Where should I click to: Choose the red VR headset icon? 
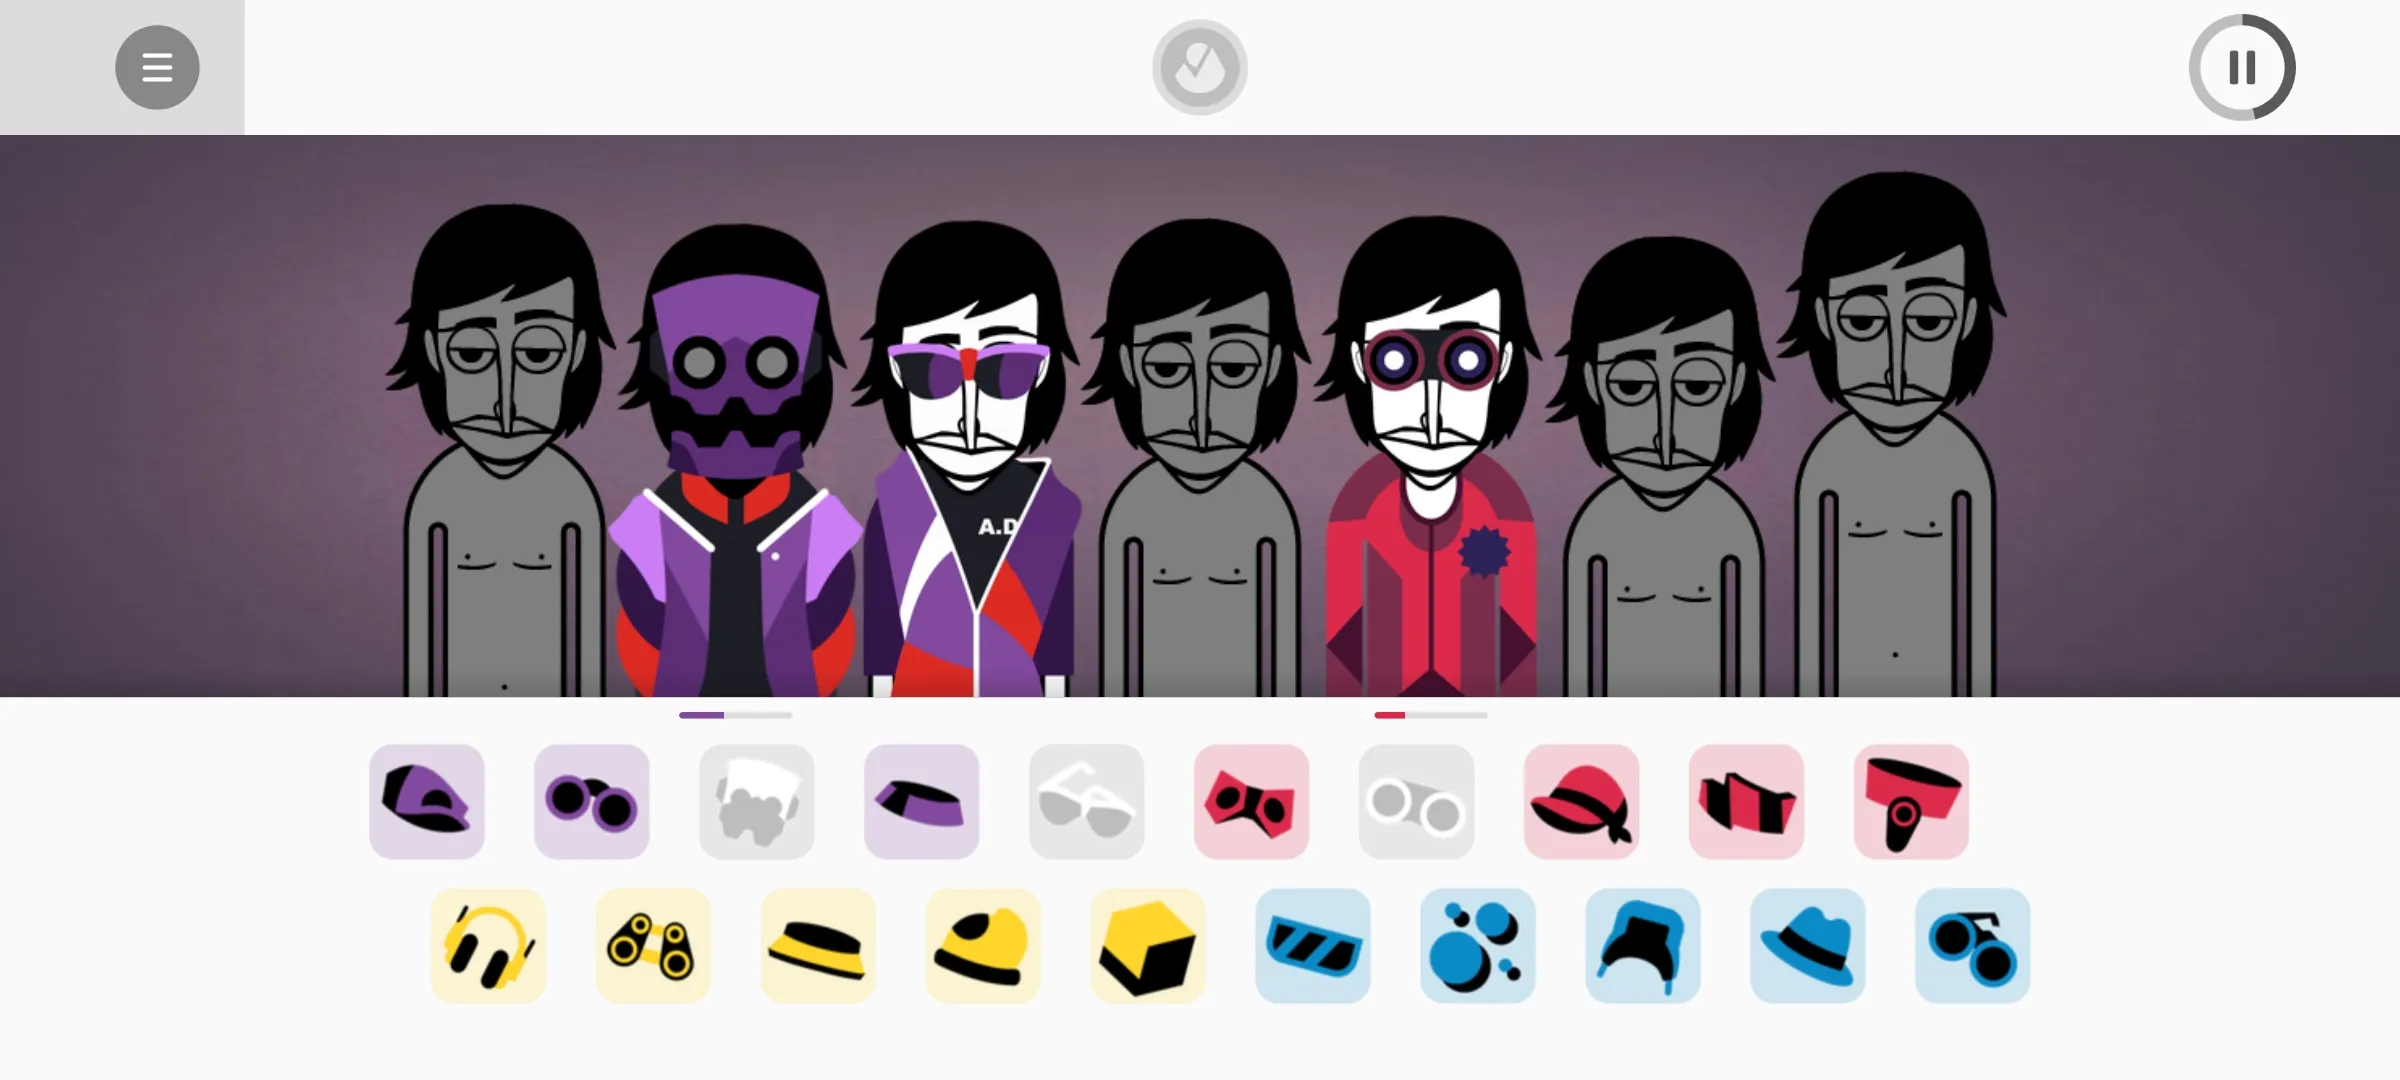(x=1747, y=801)
